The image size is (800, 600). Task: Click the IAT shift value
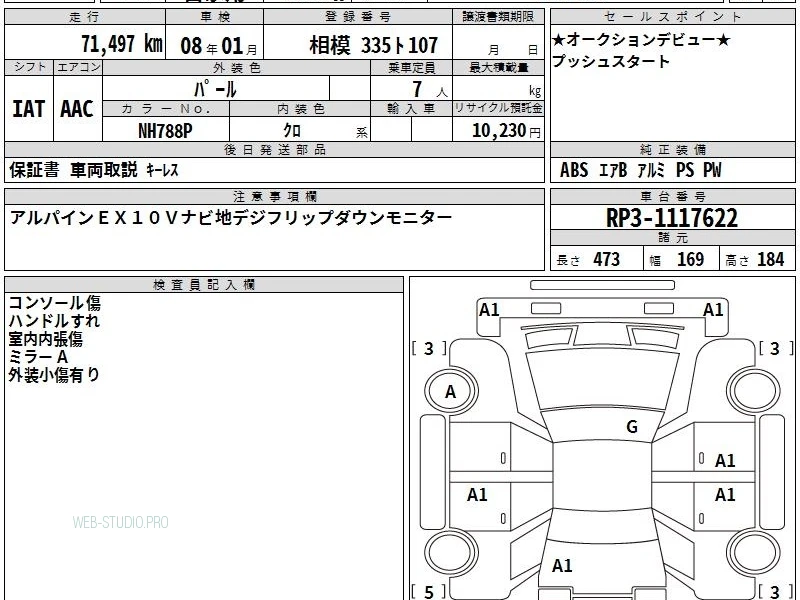point(29,109)
